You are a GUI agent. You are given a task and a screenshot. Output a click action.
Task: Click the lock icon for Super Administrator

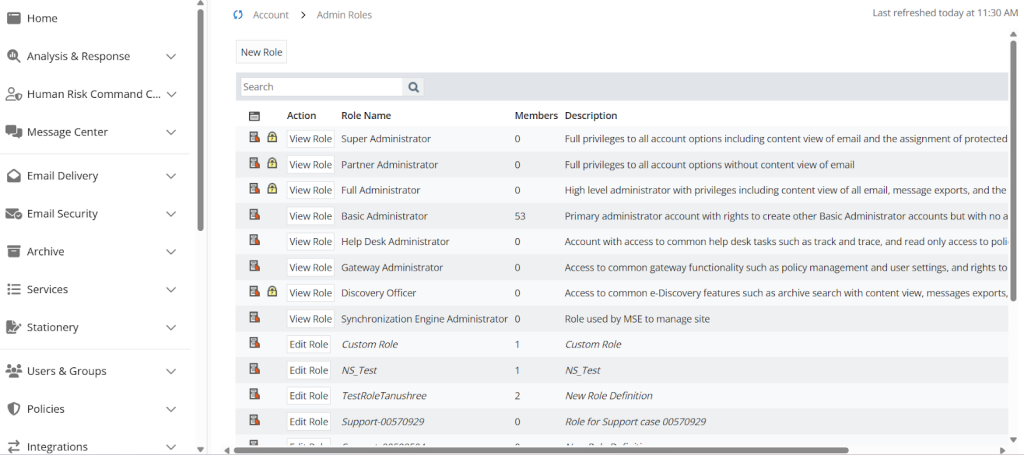(272, 137)
